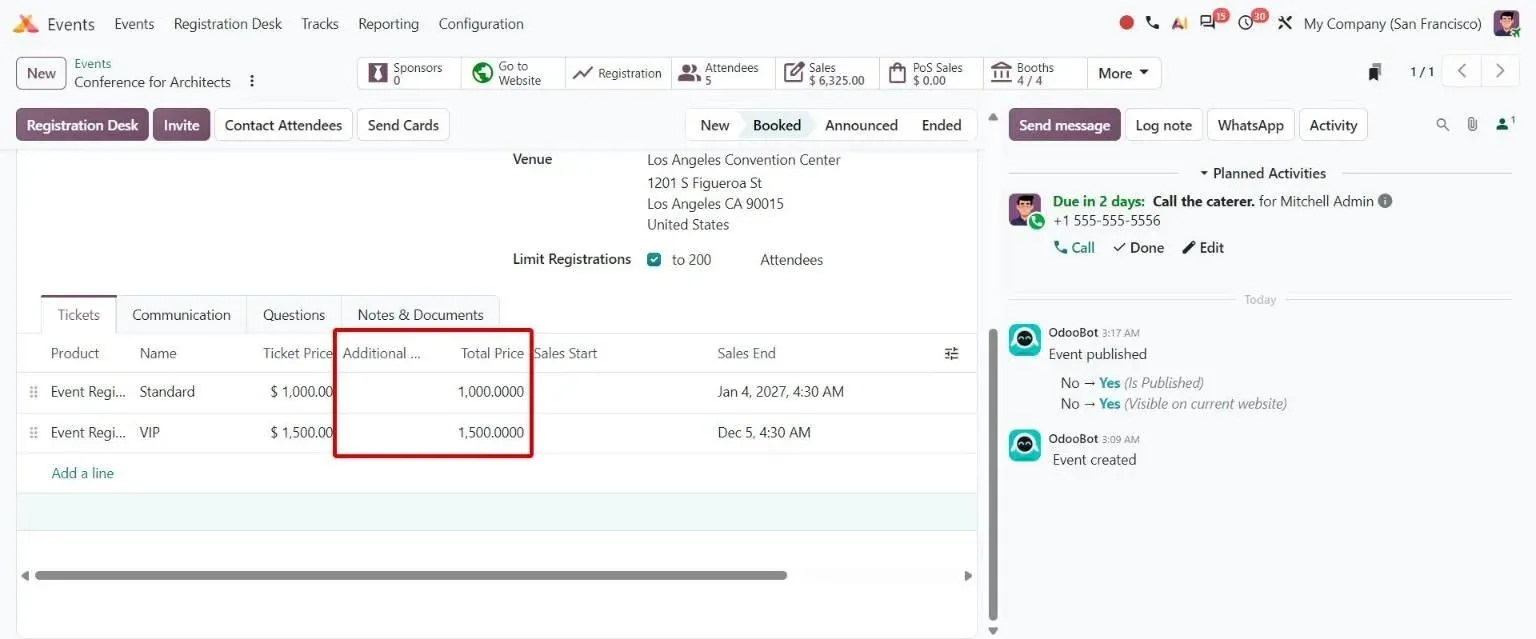Open the Attendees smart button
Viewport: 1536px width, 639px height.
[724, 73]
